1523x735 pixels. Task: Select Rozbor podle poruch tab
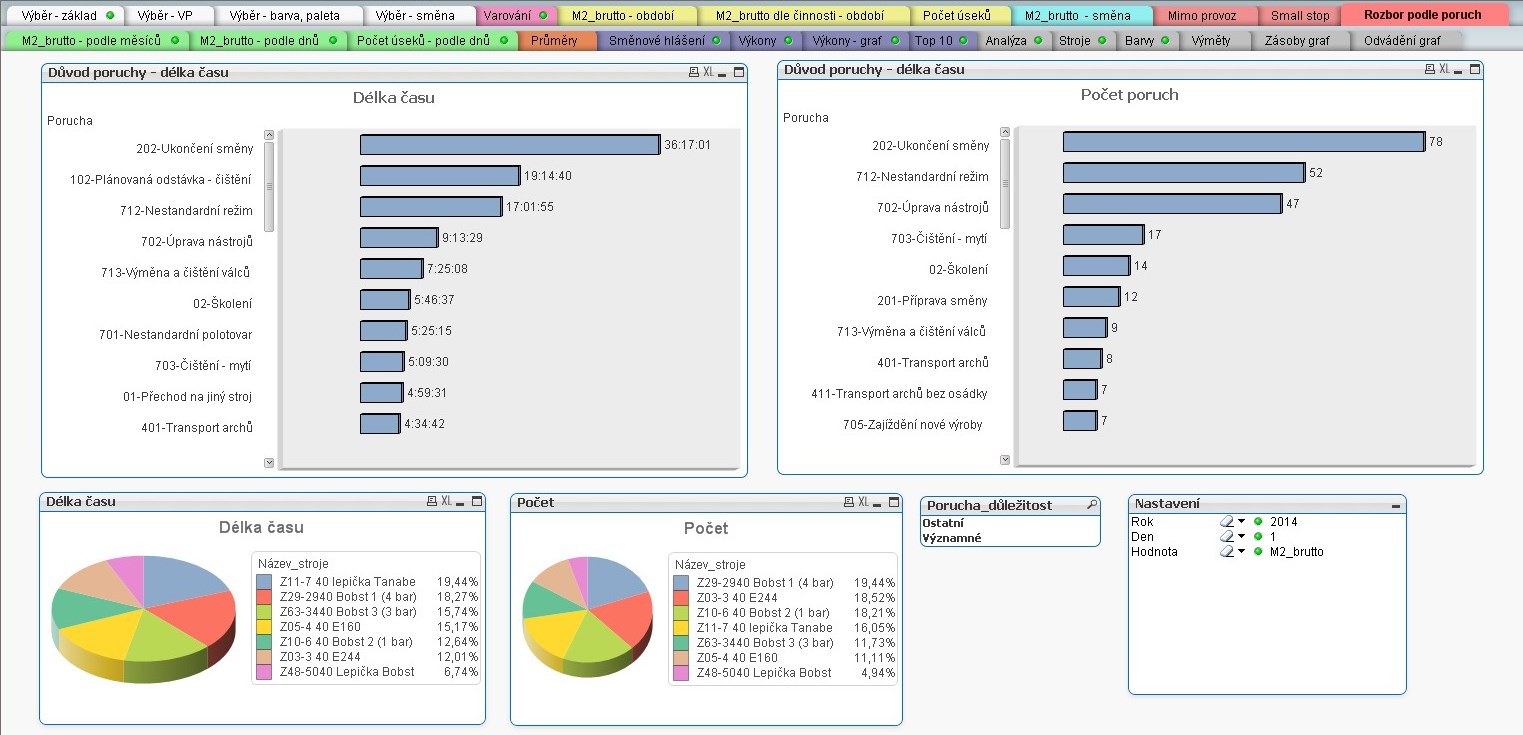pos(1423,15)
